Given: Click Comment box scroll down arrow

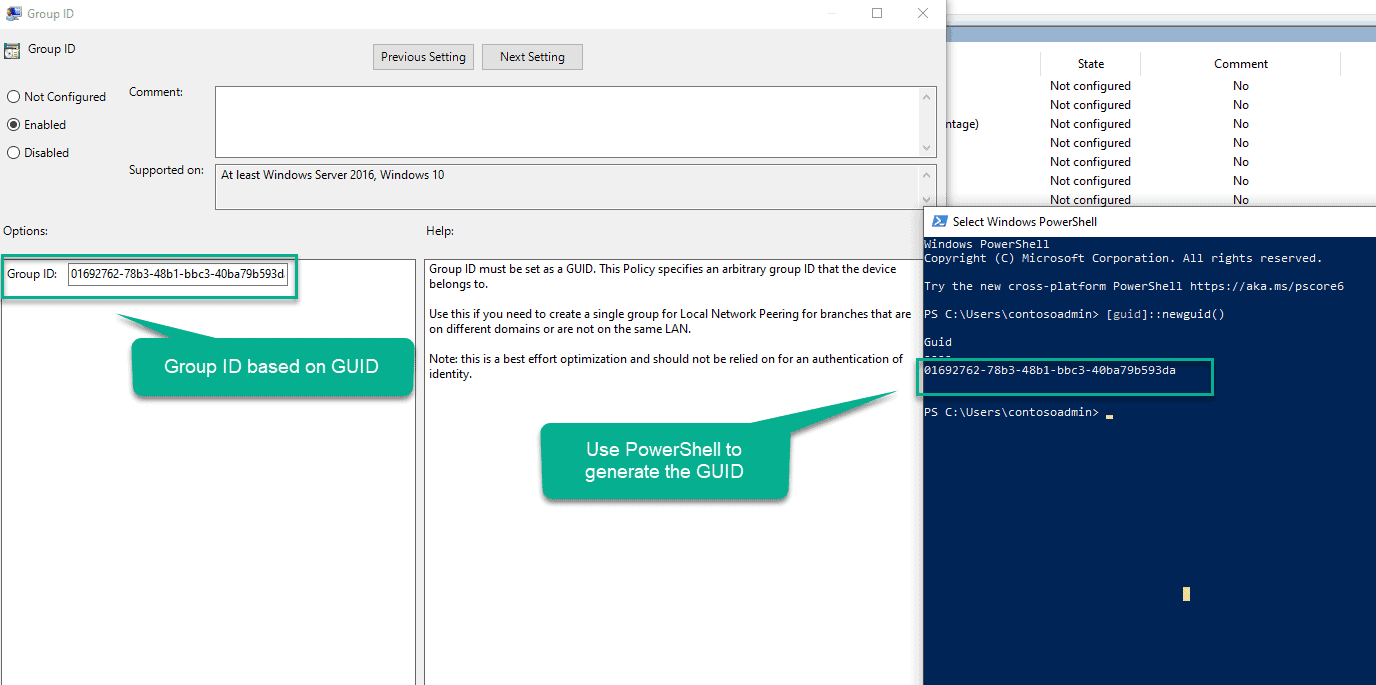Looking at the screenshot, I should pos(928,148).
